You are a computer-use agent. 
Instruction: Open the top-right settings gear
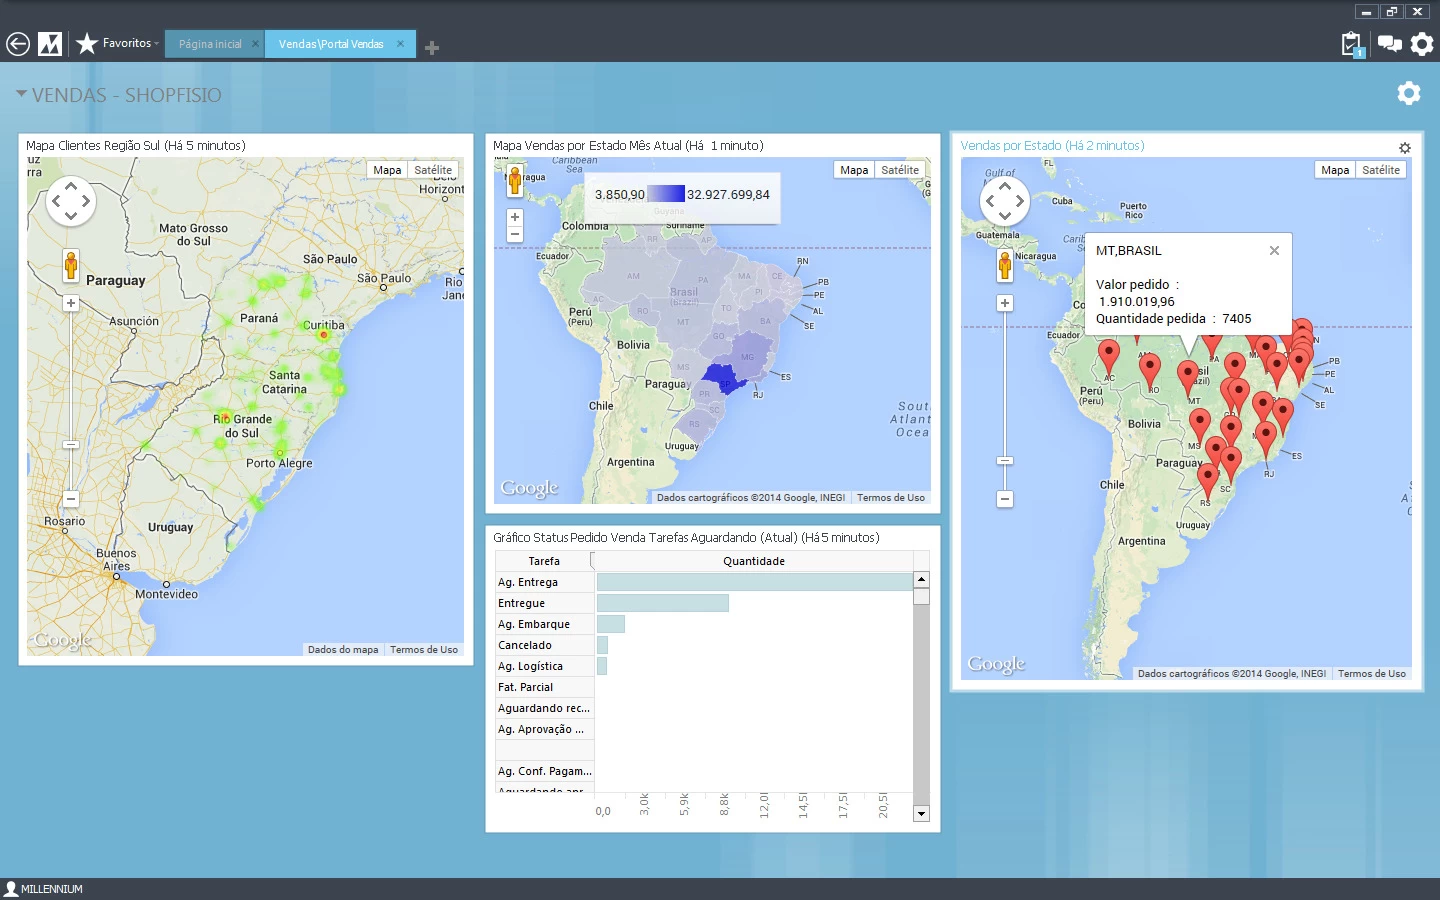(1422, 44)
